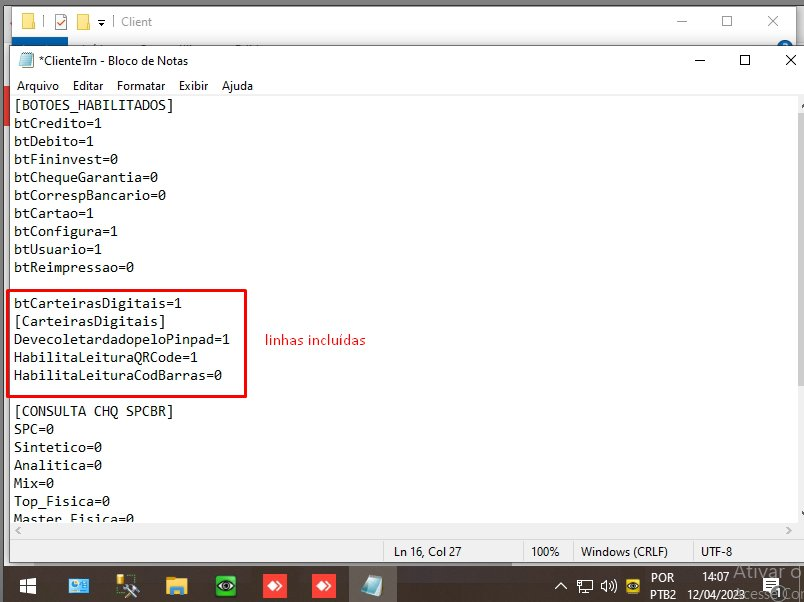The image size is (804, 602).
Task: Open the Editar menu
Action: pos(88,86)
